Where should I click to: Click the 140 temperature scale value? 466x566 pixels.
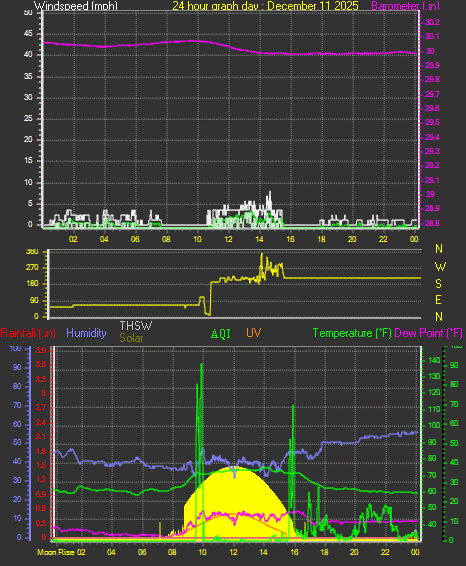[x=434, y=360]
